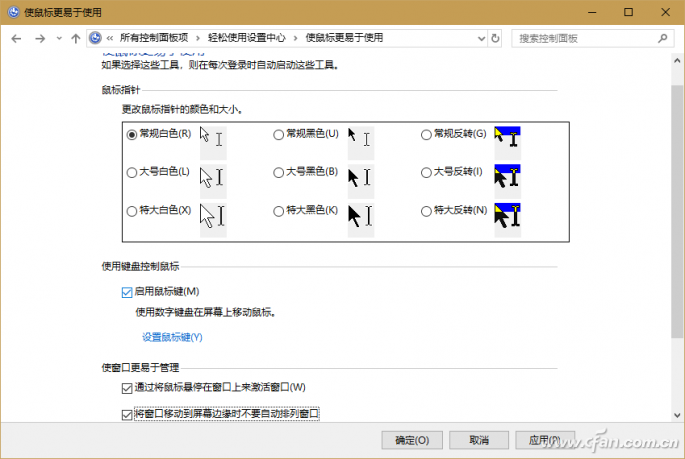Click the extra large inverted pointer preview

[x=507, y=216]
